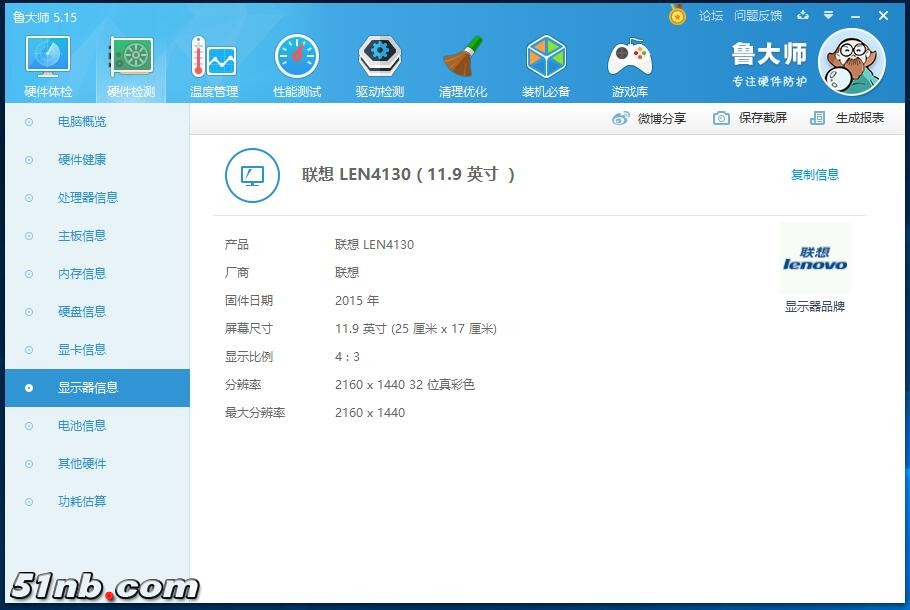Screen dimensions: 910x610
Task: Click the 复制信息 copy info link
Action: click(x=815, y=173)
